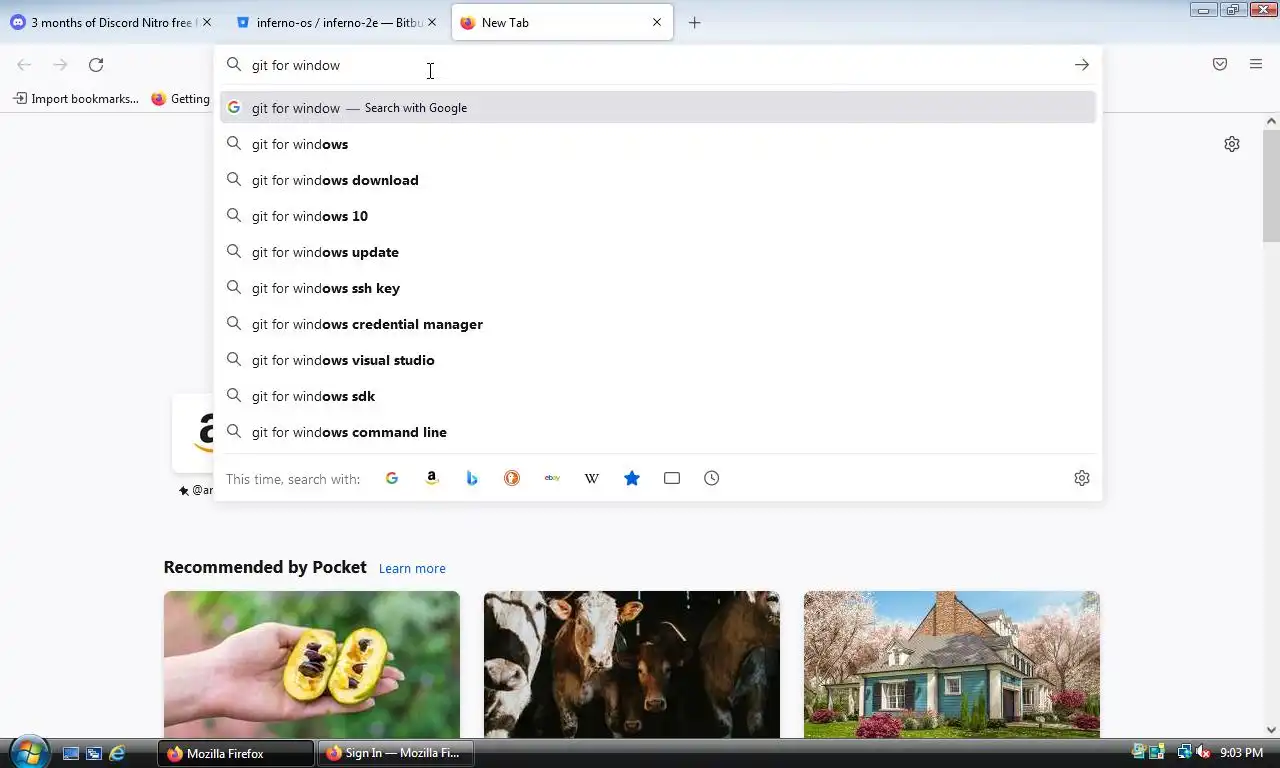Open Pocket story with blue house photo

pos(952,664)
